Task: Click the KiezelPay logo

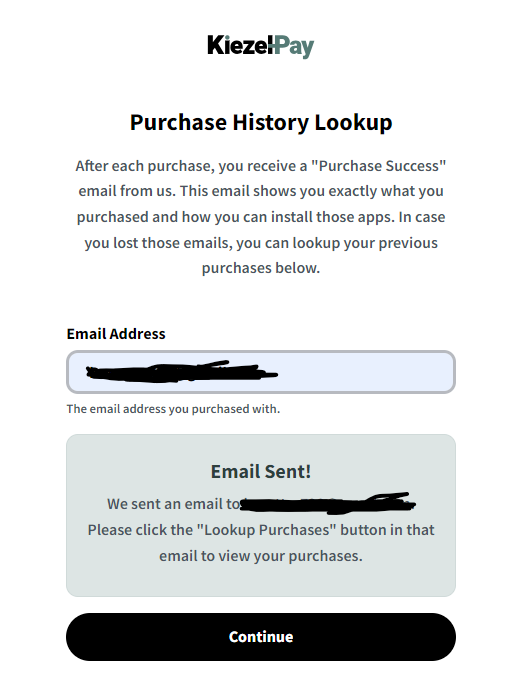Action: (x=261, y=46)
